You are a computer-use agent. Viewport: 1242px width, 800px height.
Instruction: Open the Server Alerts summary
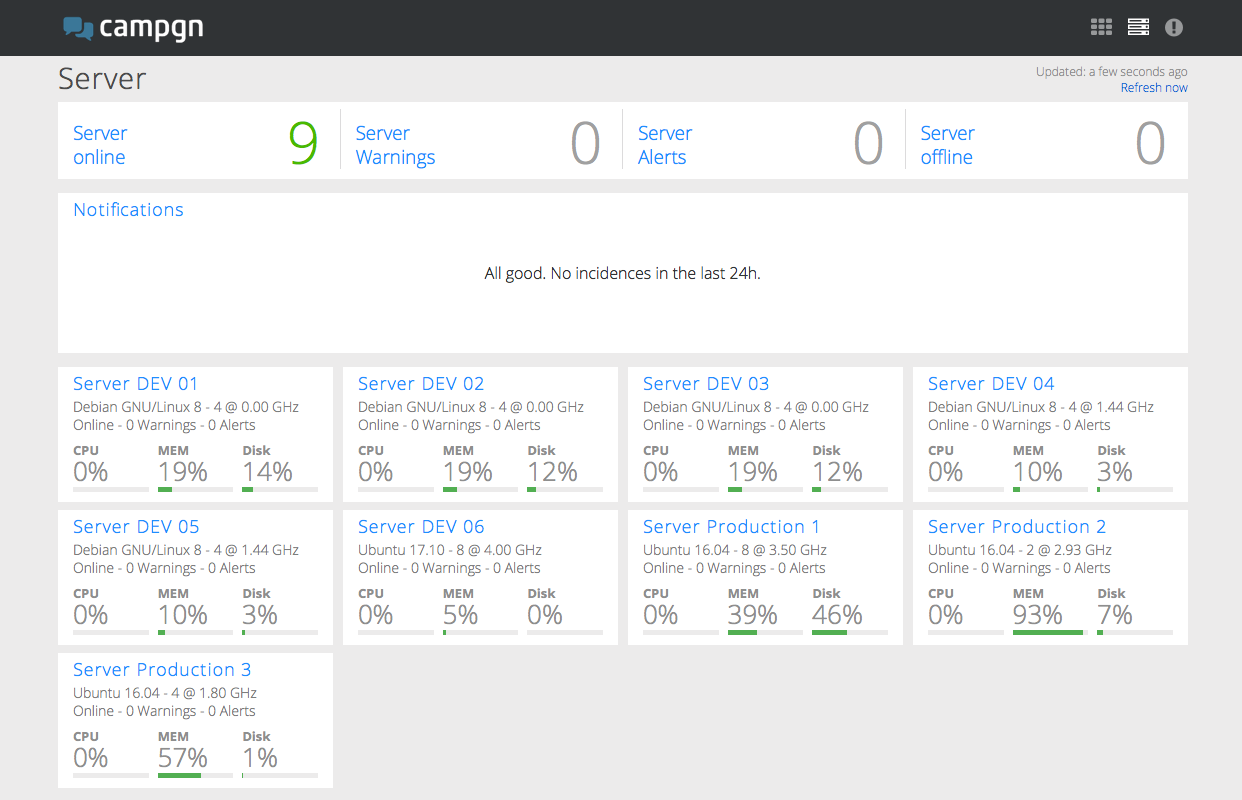tap(665, 145)
